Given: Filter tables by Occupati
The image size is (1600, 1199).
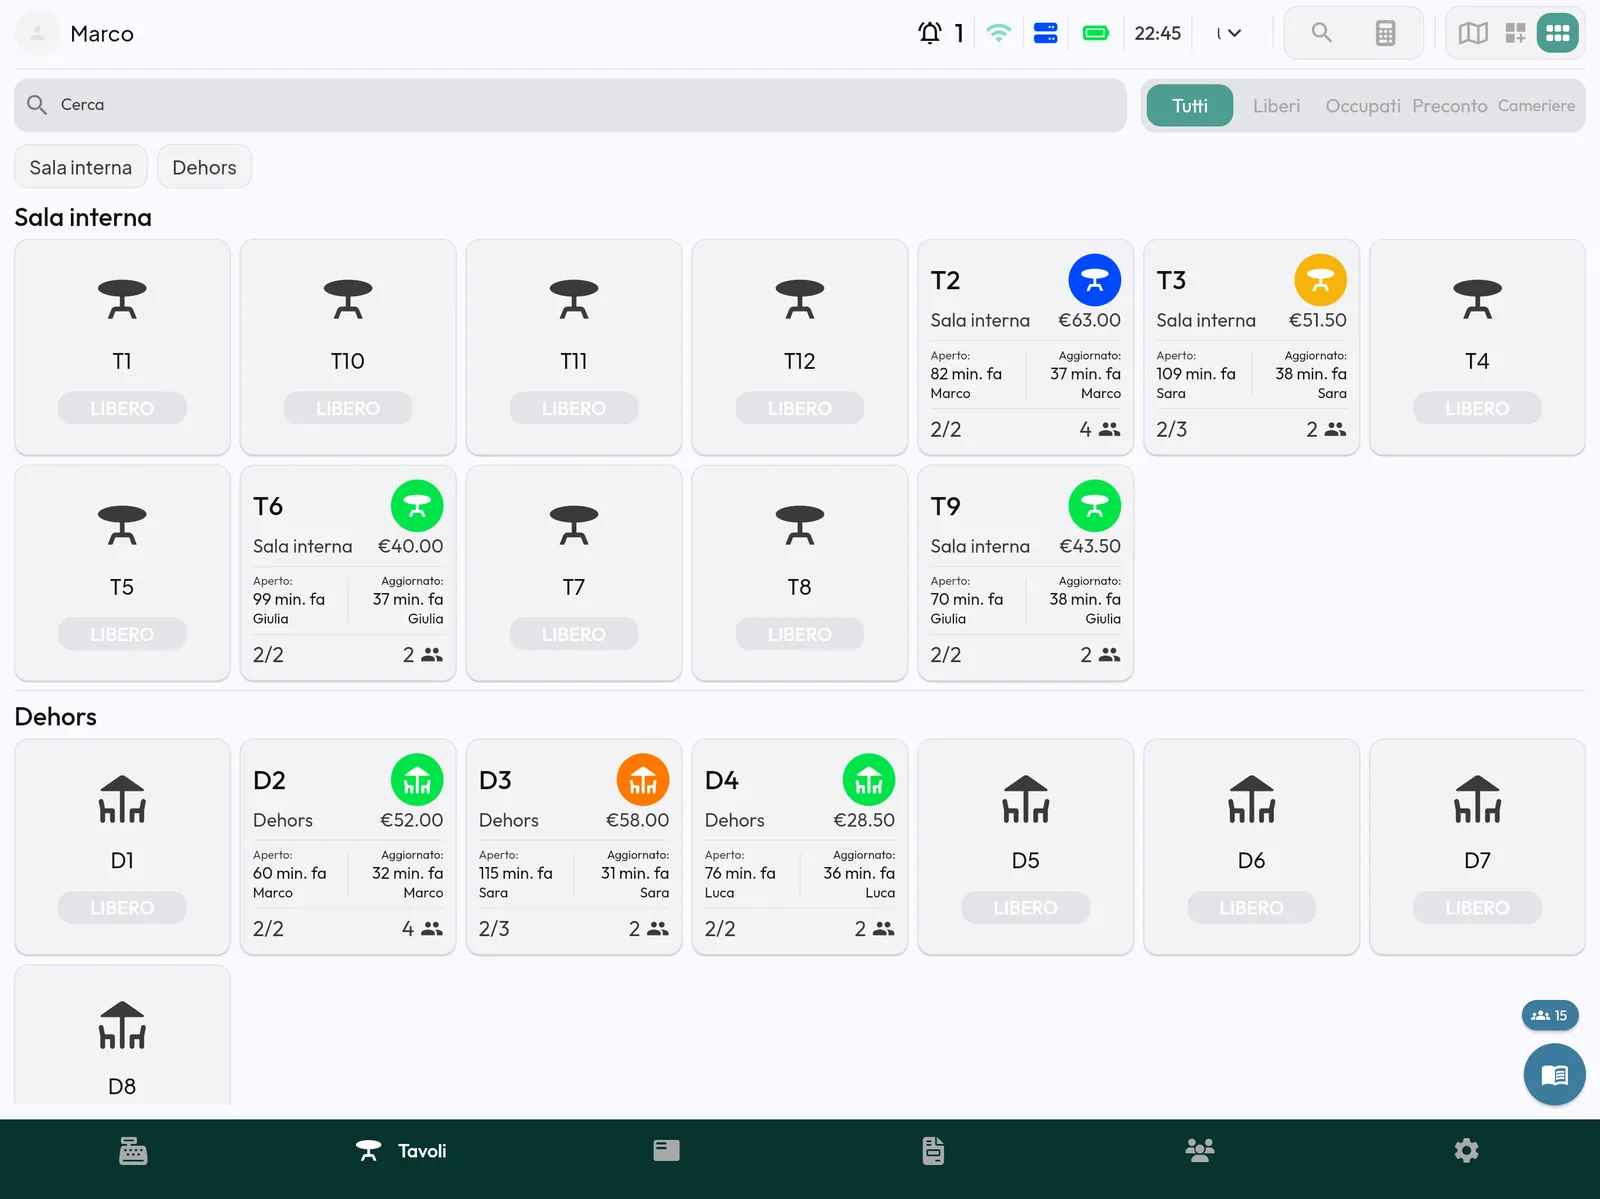Looking at the screenshot, I should point(1363,106).
